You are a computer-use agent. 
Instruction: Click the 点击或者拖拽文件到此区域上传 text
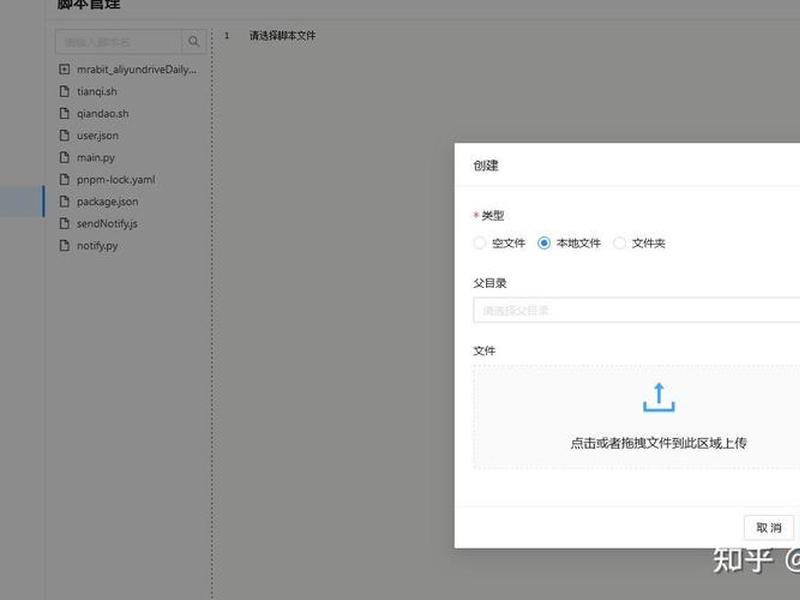click(659, 443)
